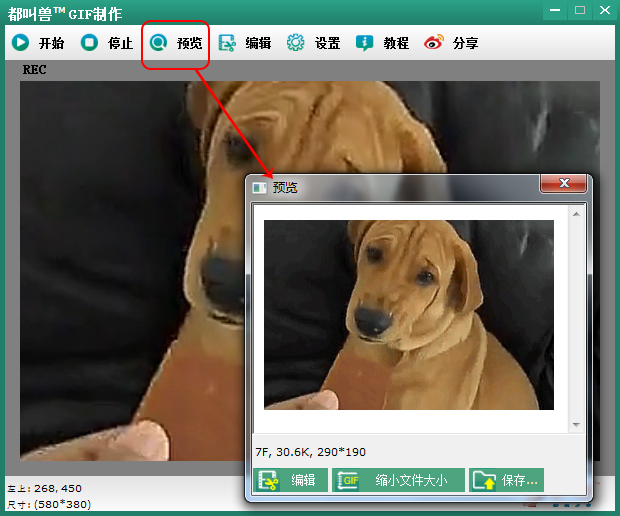This screenshot has width=620, height=516.
Task: Click 编辑 button in preview dialog
Action: tap(291, 480)
